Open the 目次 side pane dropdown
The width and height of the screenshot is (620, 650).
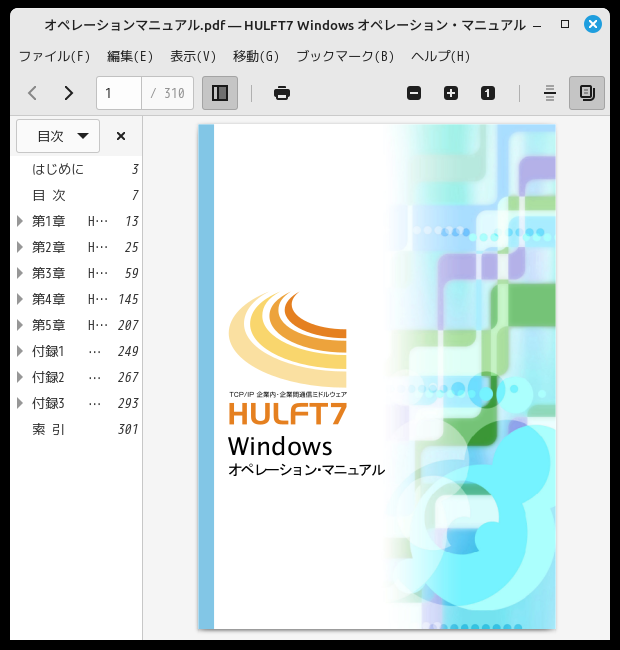(x=58, y=136)
